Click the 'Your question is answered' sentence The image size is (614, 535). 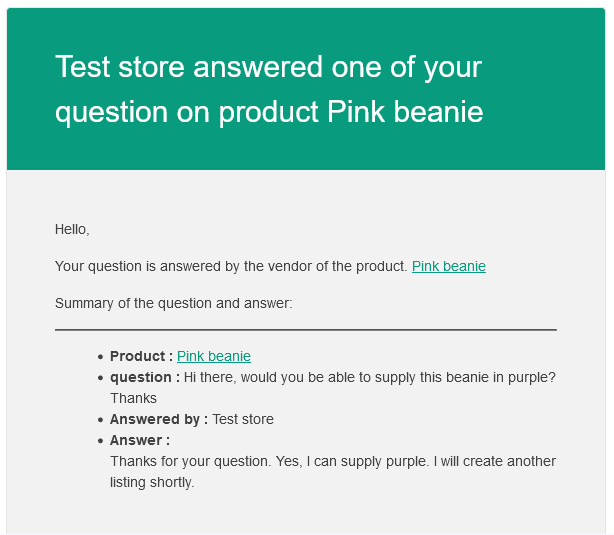pos(231,267)
